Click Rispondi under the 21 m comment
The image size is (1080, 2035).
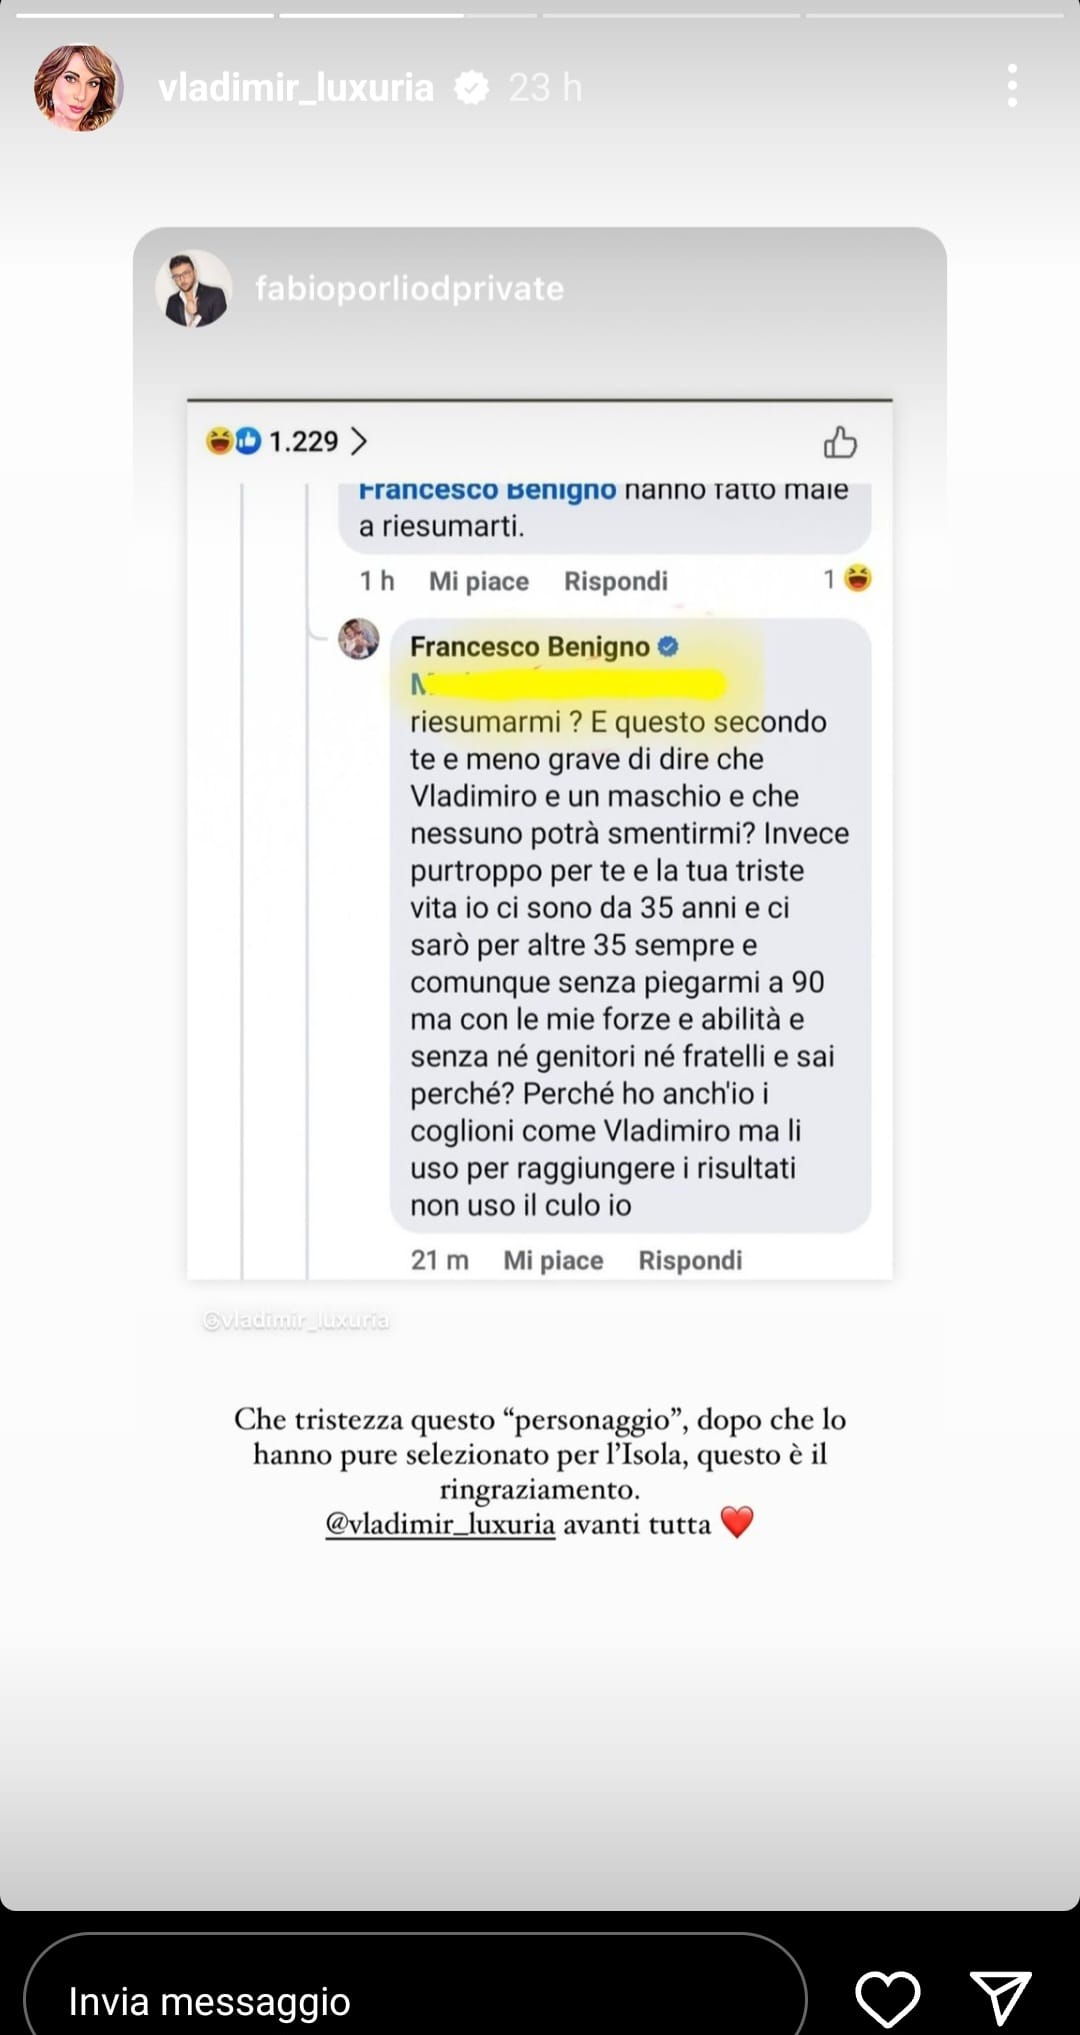click(x=690, y=1260)
